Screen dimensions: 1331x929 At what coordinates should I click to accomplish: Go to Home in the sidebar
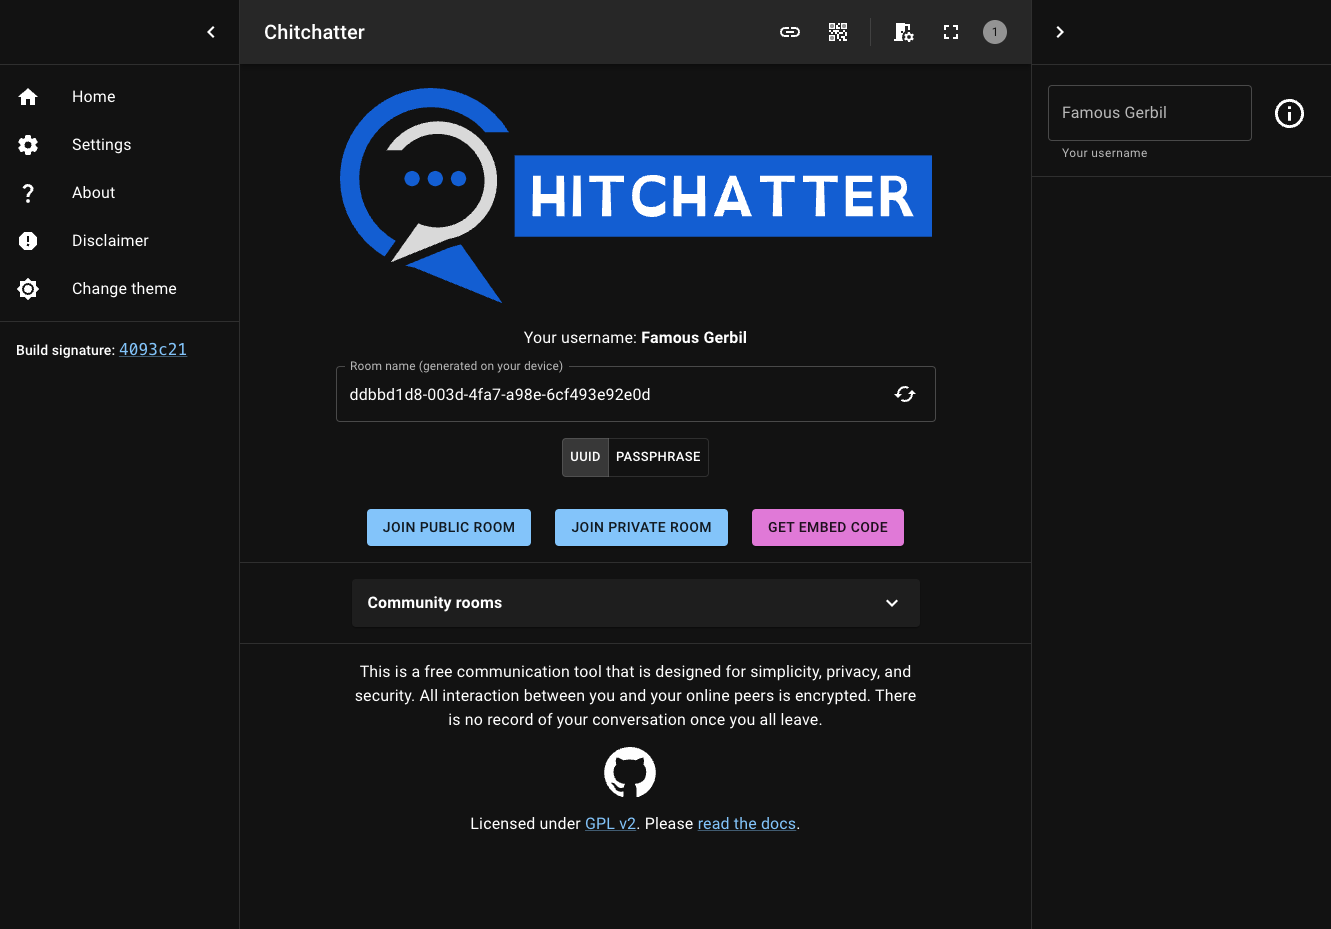(x=119, y=97)
